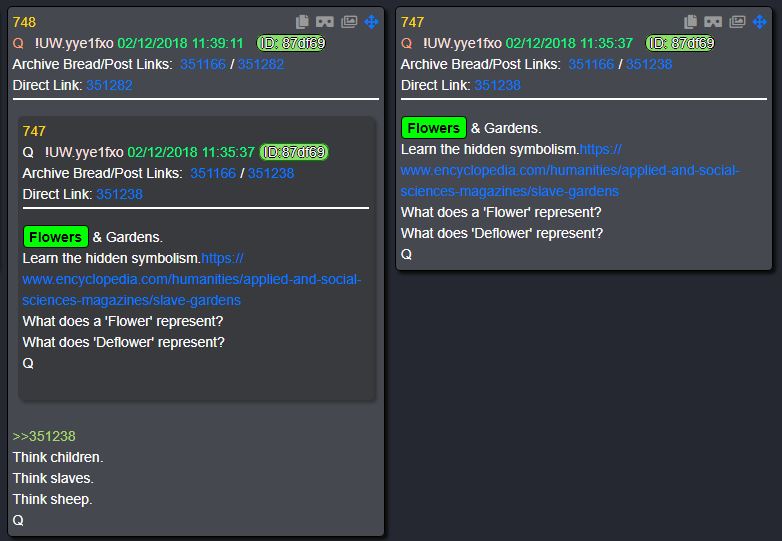782x541 pixels.
Task: Click timestamp 11:35:37 in quoted post 747
Action: (191, 152)
